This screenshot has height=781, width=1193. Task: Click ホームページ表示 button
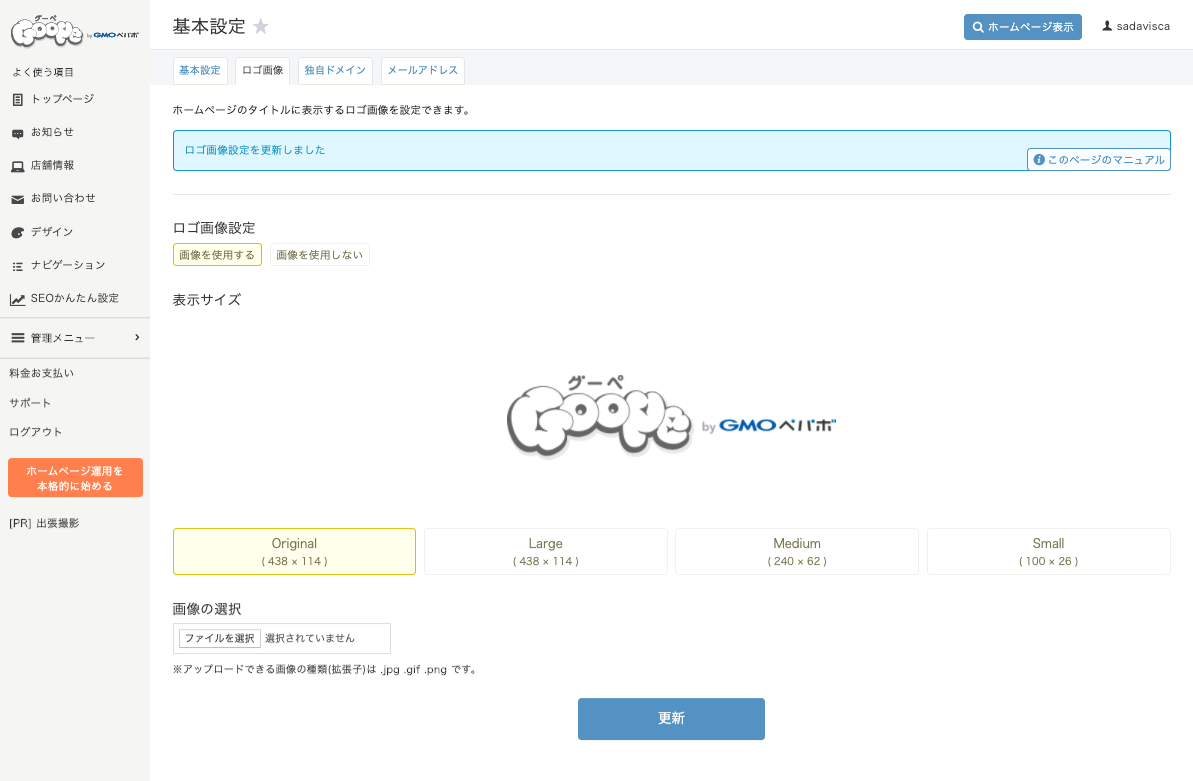click(x=1023, y=27)
